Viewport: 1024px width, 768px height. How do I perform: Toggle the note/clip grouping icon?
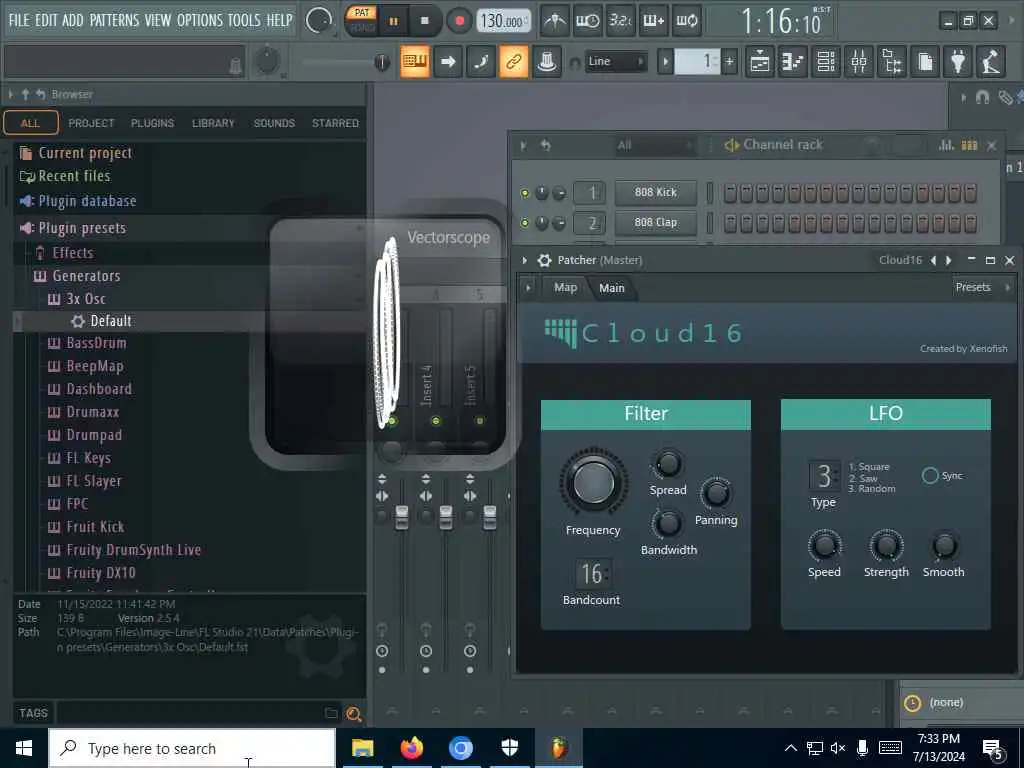click(x=481, y=61)
